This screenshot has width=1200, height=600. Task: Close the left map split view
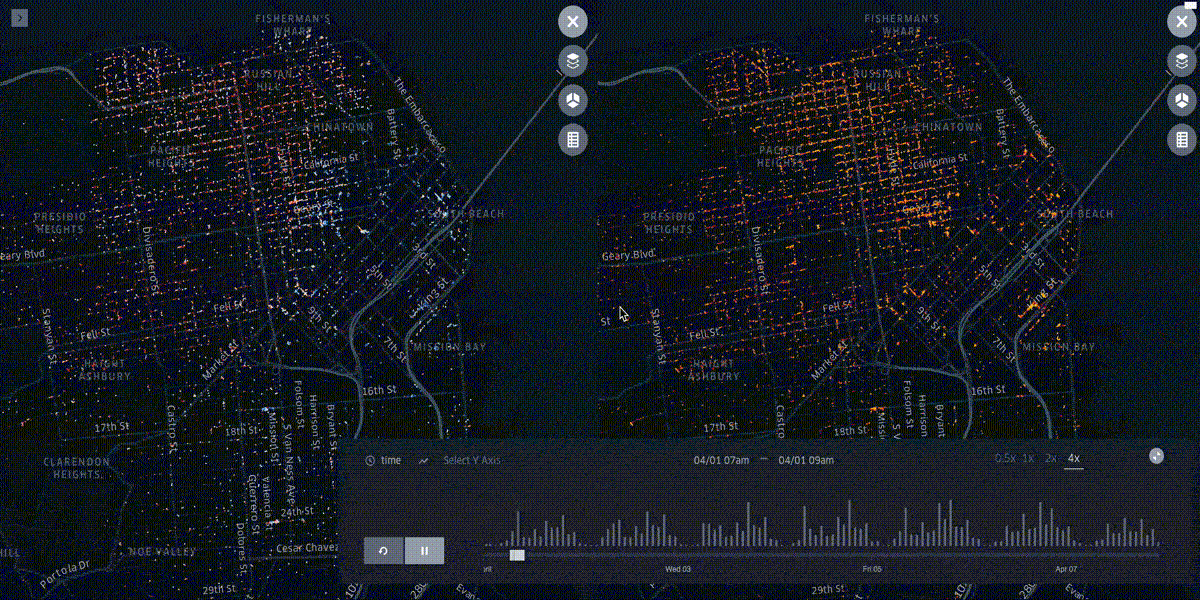pyautogui.click(x=572, y=21)
